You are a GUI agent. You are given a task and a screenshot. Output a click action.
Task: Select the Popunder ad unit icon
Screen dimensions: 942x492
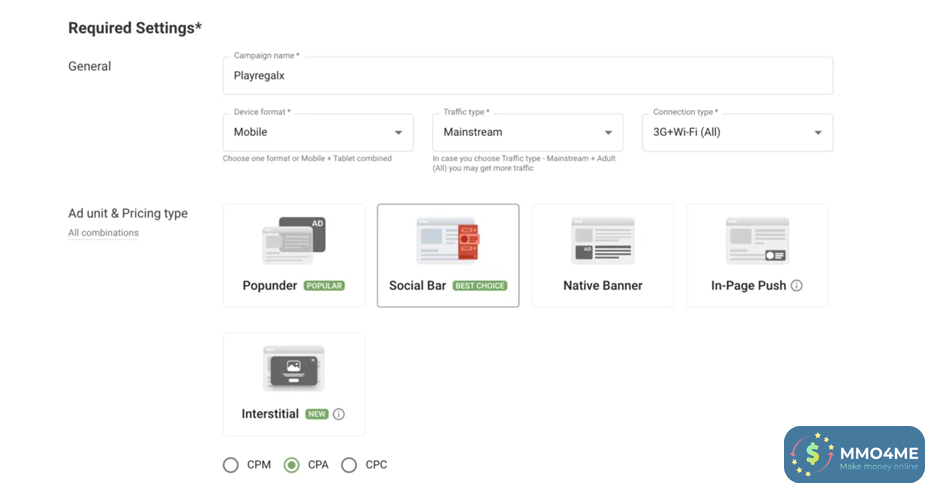click(293, 240)
